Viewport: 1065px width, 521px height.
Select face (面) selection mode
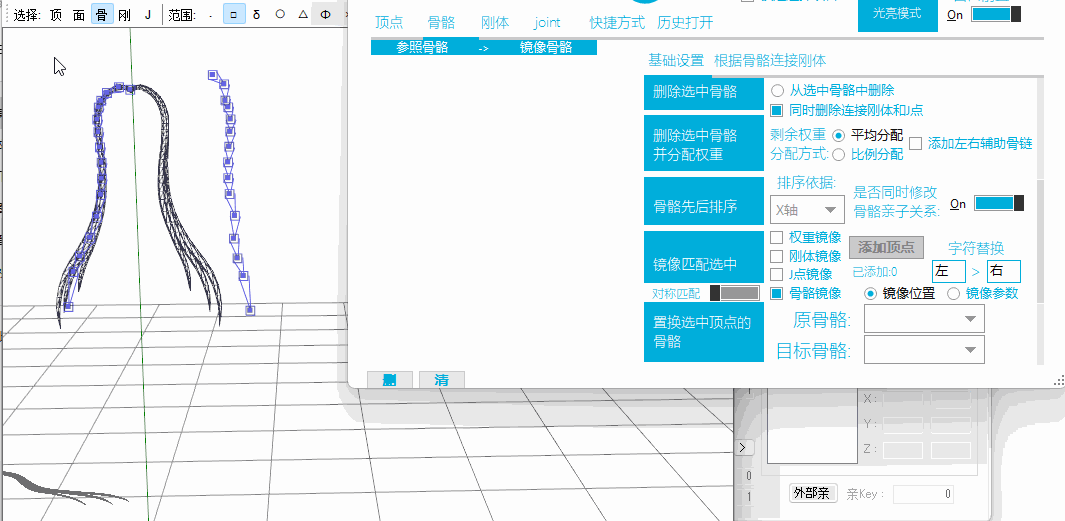(79, 15)
